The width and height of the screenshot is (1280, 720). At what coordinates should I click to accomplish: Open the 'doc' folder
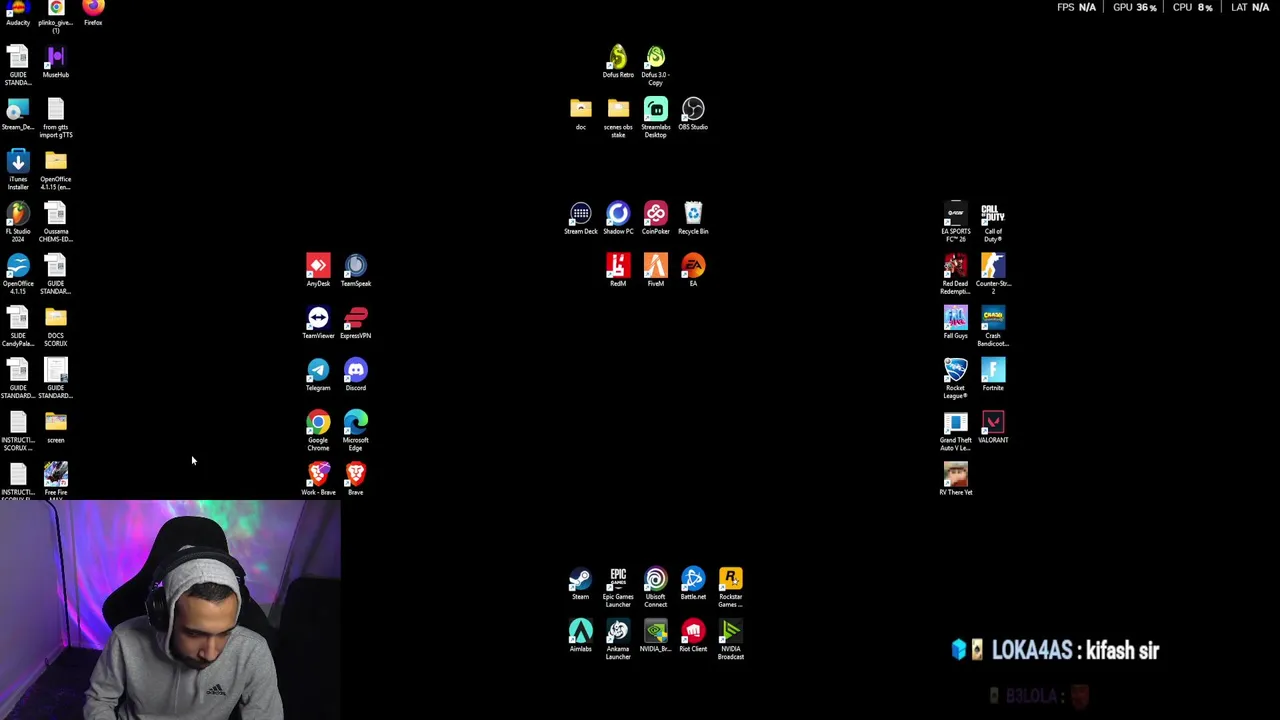[x=581, y=114]
